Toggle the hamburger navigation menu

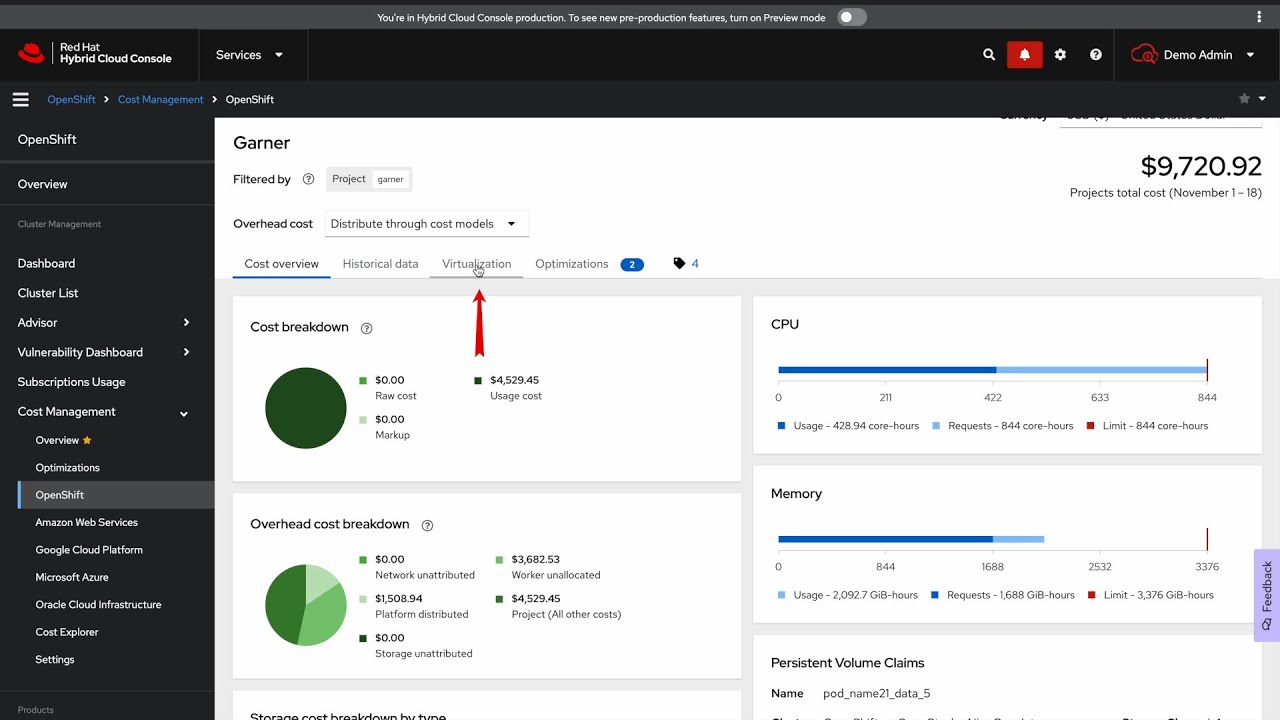coord(20,99)
